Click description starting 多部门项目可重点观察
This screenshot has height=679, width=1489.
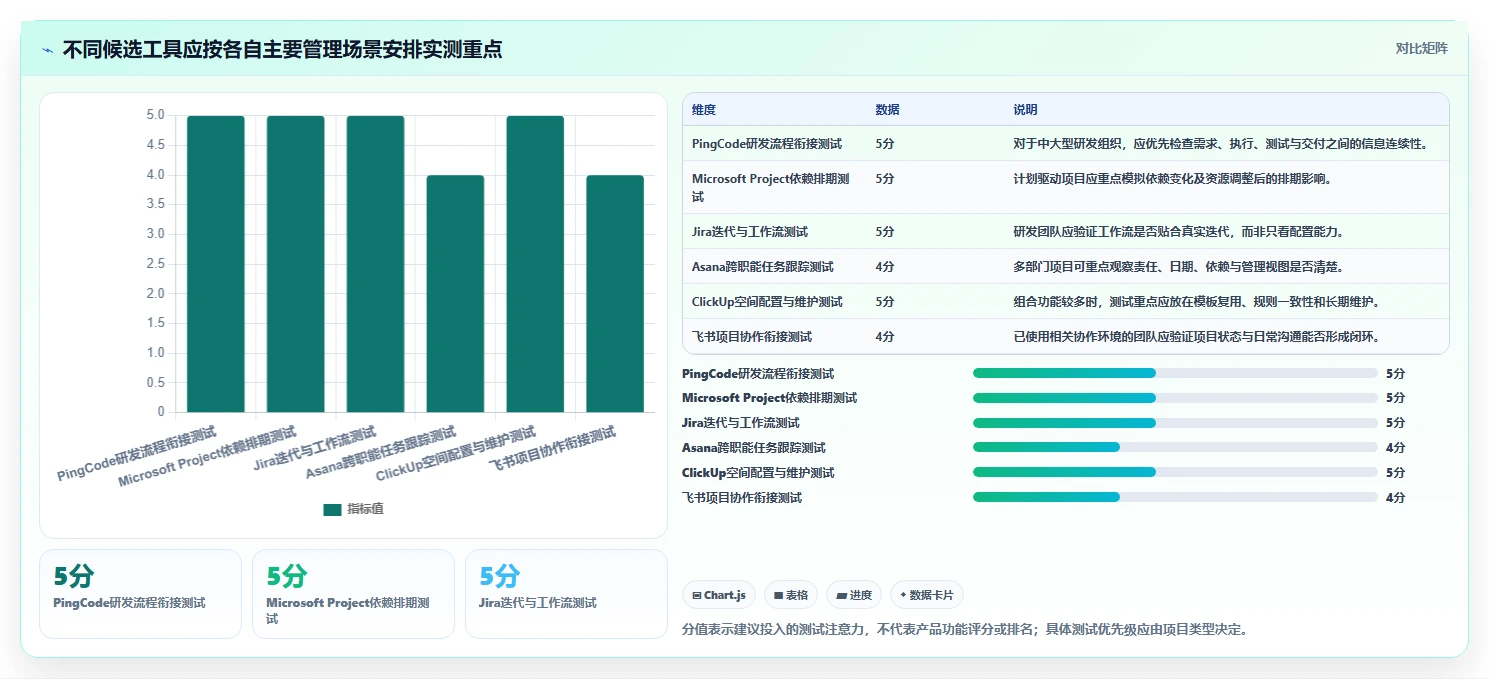[1178, 267]
